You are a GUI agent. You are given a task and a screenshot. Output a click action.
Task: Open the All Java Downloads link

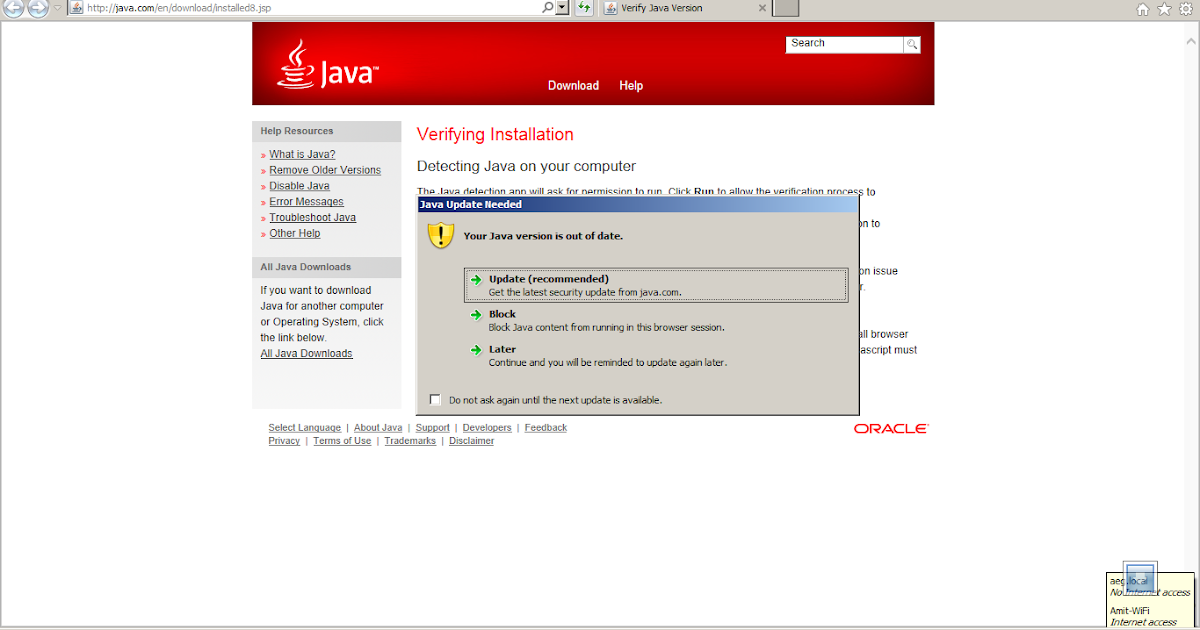(x=306, y=354)
